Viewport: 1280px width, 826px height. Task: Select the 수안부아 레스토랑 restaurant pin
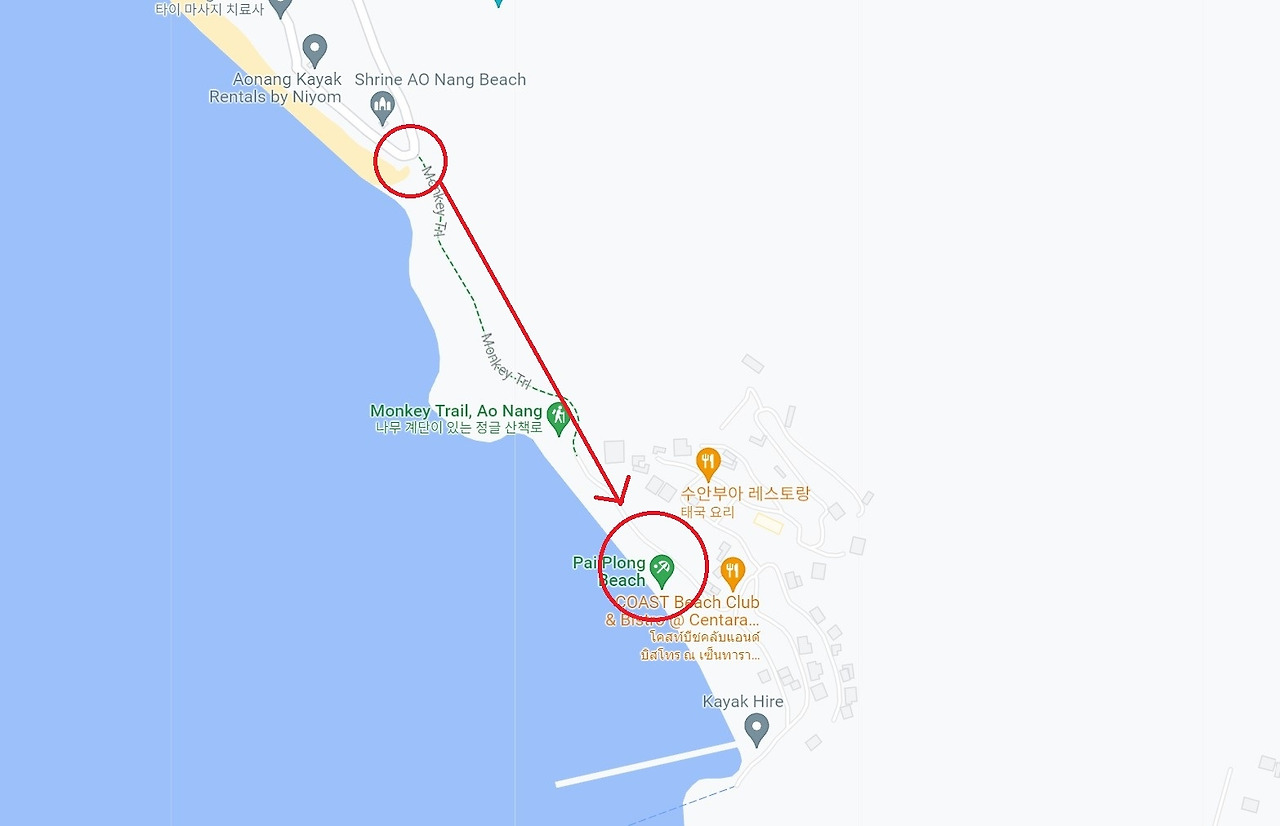[708, 463]
